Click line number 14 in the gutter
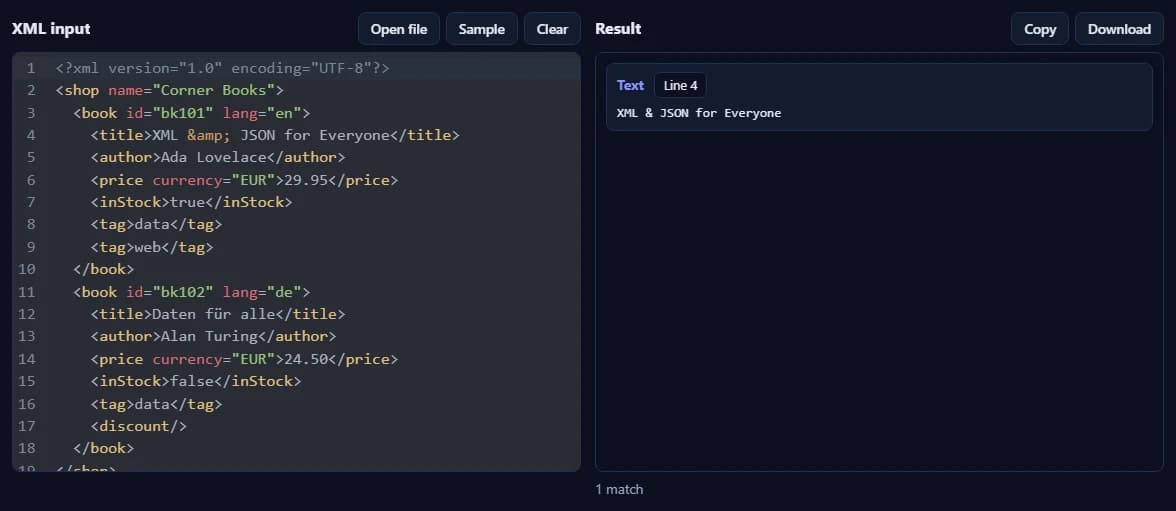This screenshot has height=511, width=1176. point(27,359)
